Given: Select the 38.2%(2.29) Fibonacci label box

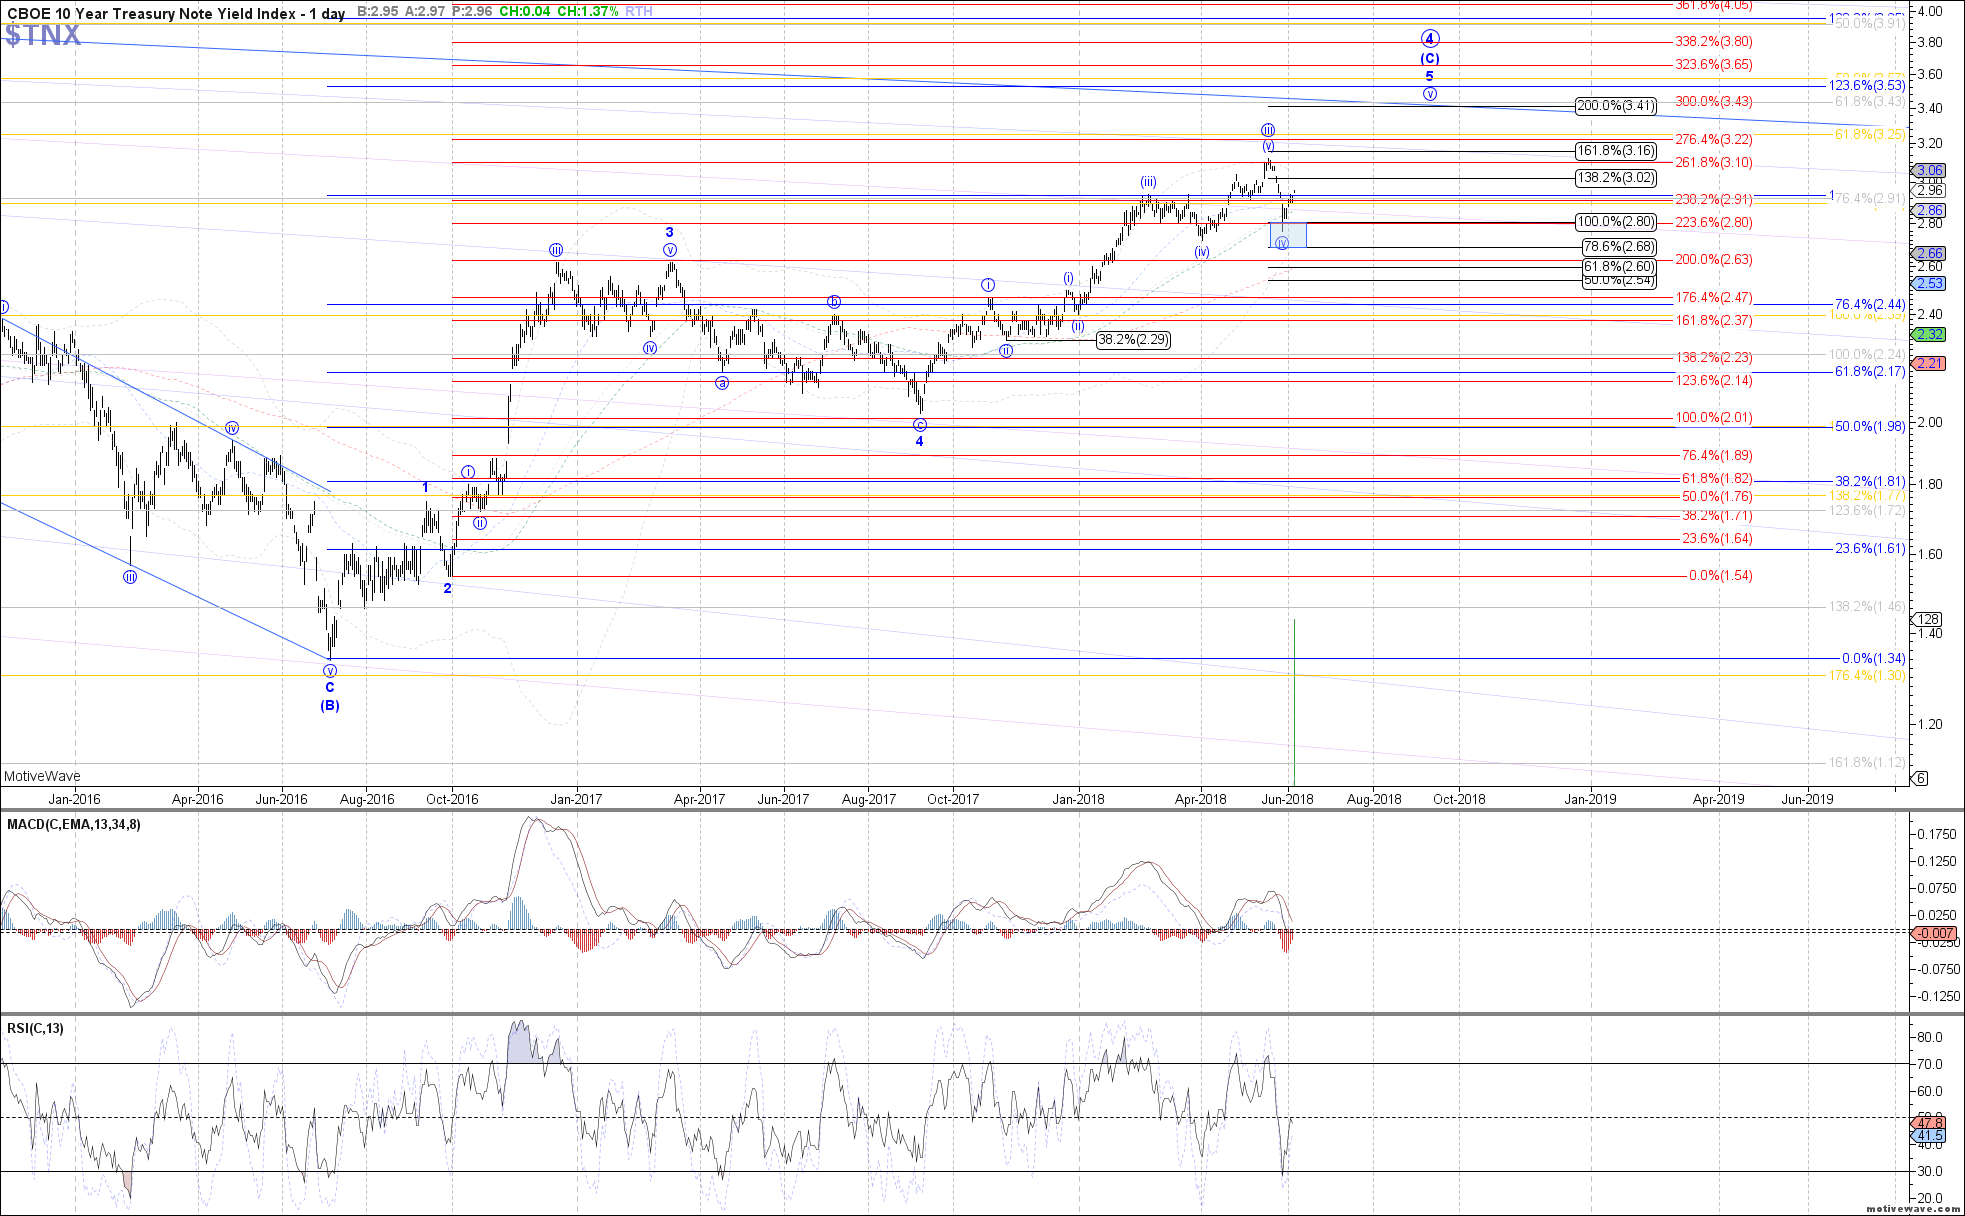Looking at the screenshot, I should pos(1133,340).
